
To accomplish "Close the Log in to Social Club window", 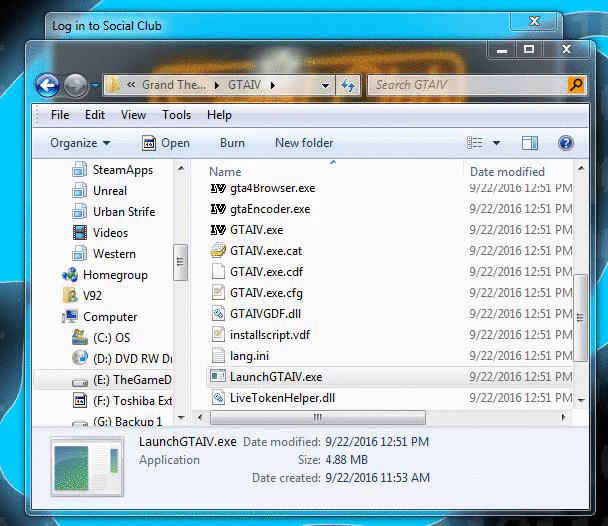I will [x=535, y=21].
